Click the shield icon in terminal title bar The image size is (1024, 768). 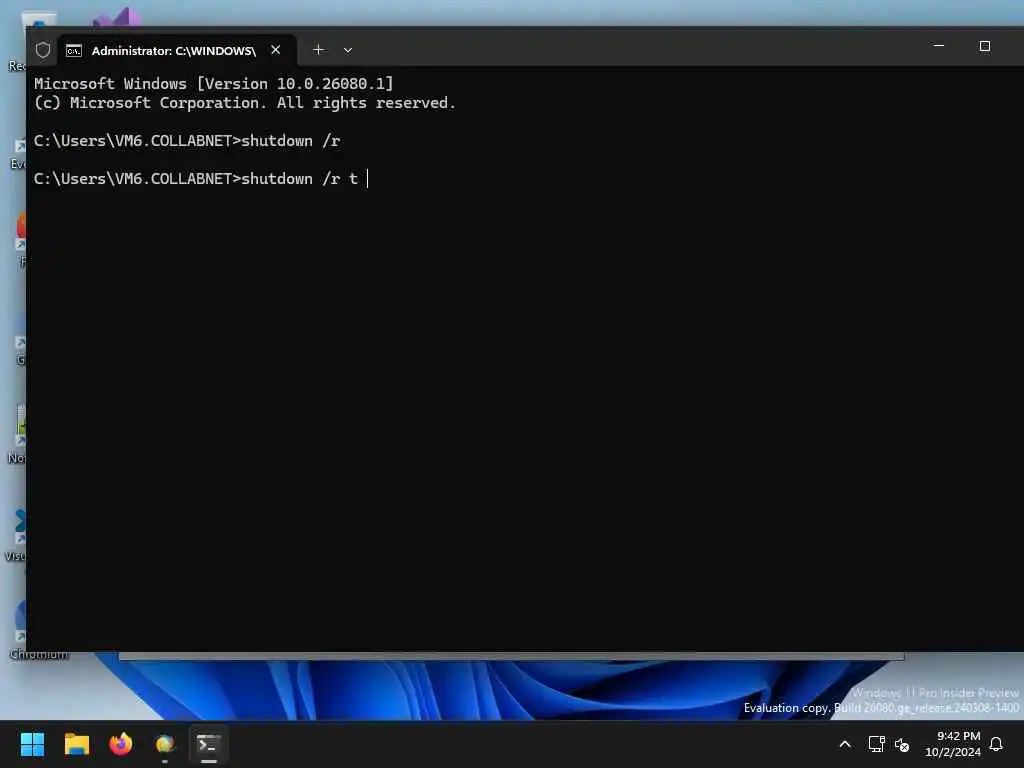pos(43,50)
